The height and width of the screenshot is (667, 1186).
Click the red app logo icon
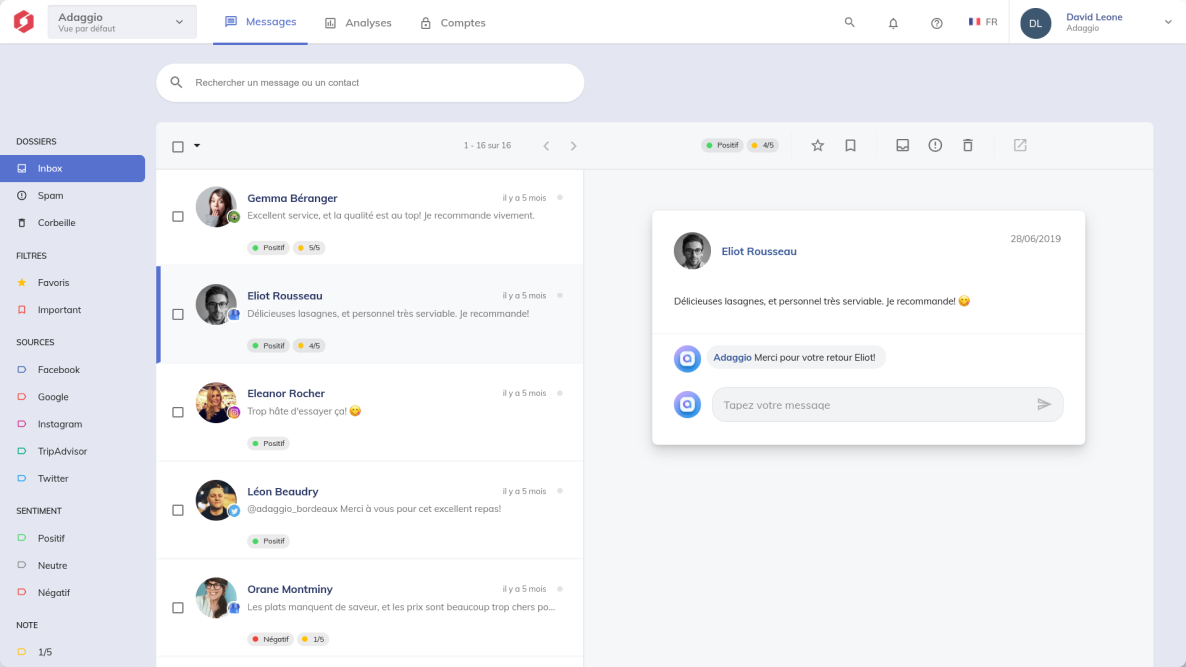pyautogui.click(x=23, y=21)
